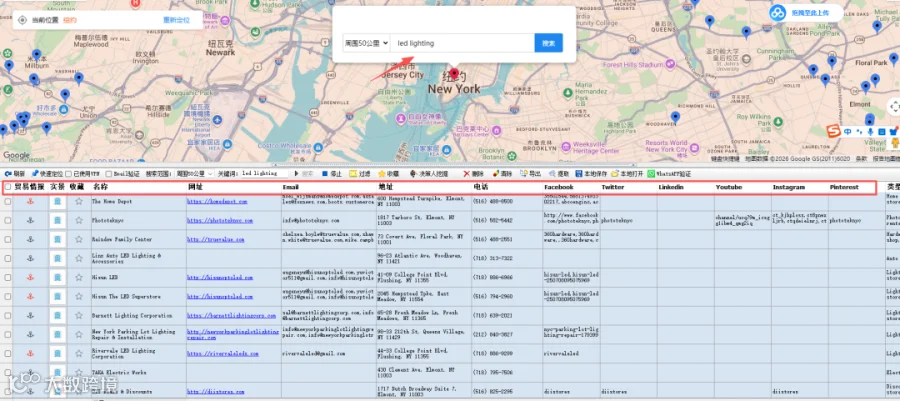Screen dimensions: 900x401
Task: Click the 面陈 toolbar icon beside delete
Action: [495, 173]
